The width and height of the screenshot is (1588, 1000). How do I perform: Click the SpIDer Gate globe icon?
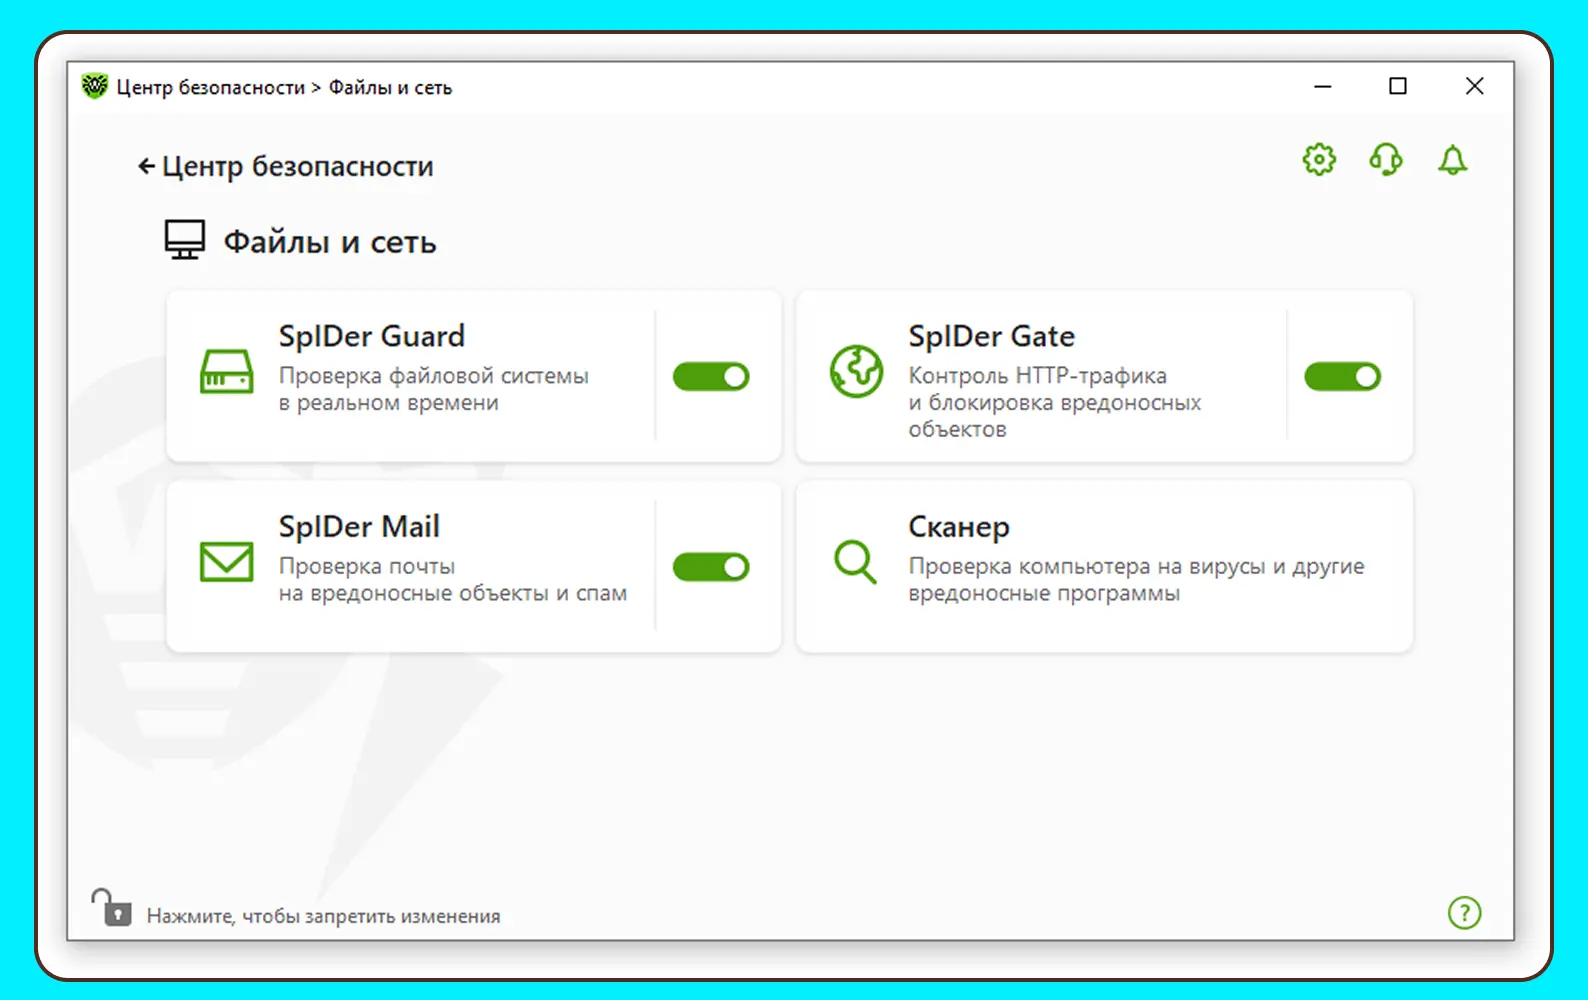tap(856, 372)
